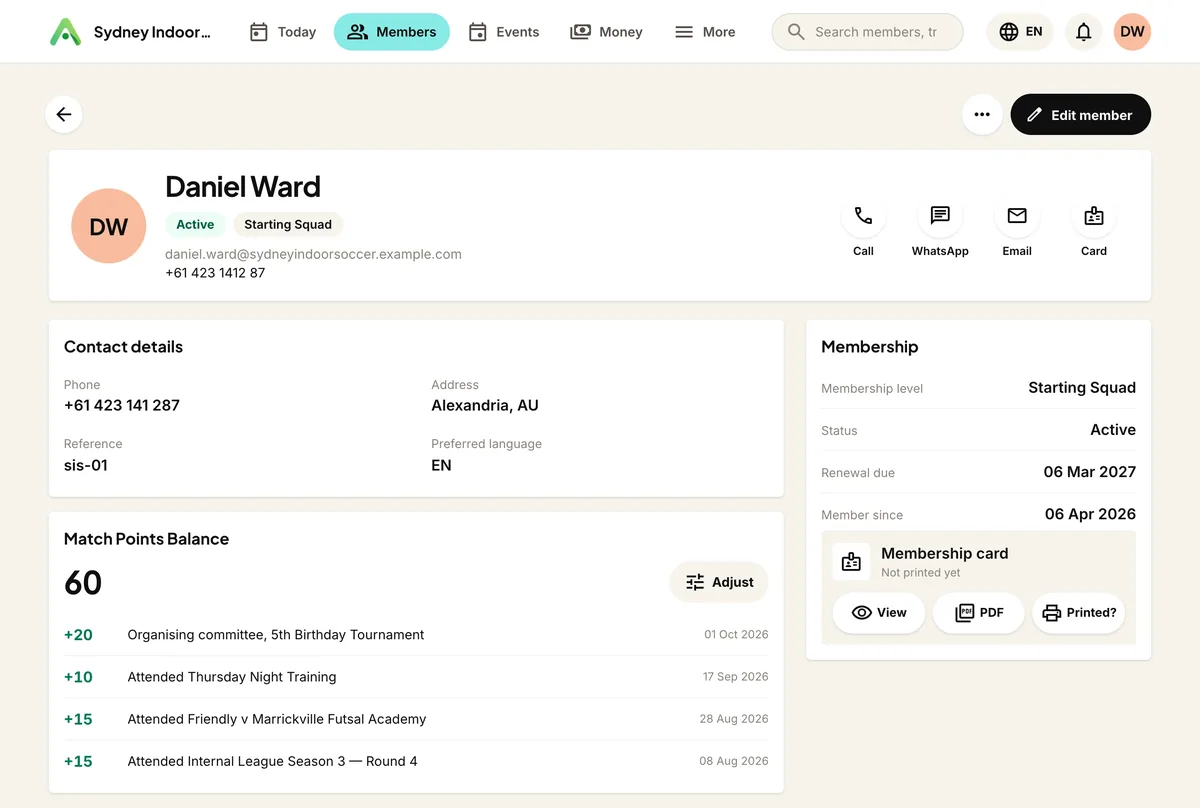Download the membership card PDF
Screen dimensions: 1200x808
(979, 613)
